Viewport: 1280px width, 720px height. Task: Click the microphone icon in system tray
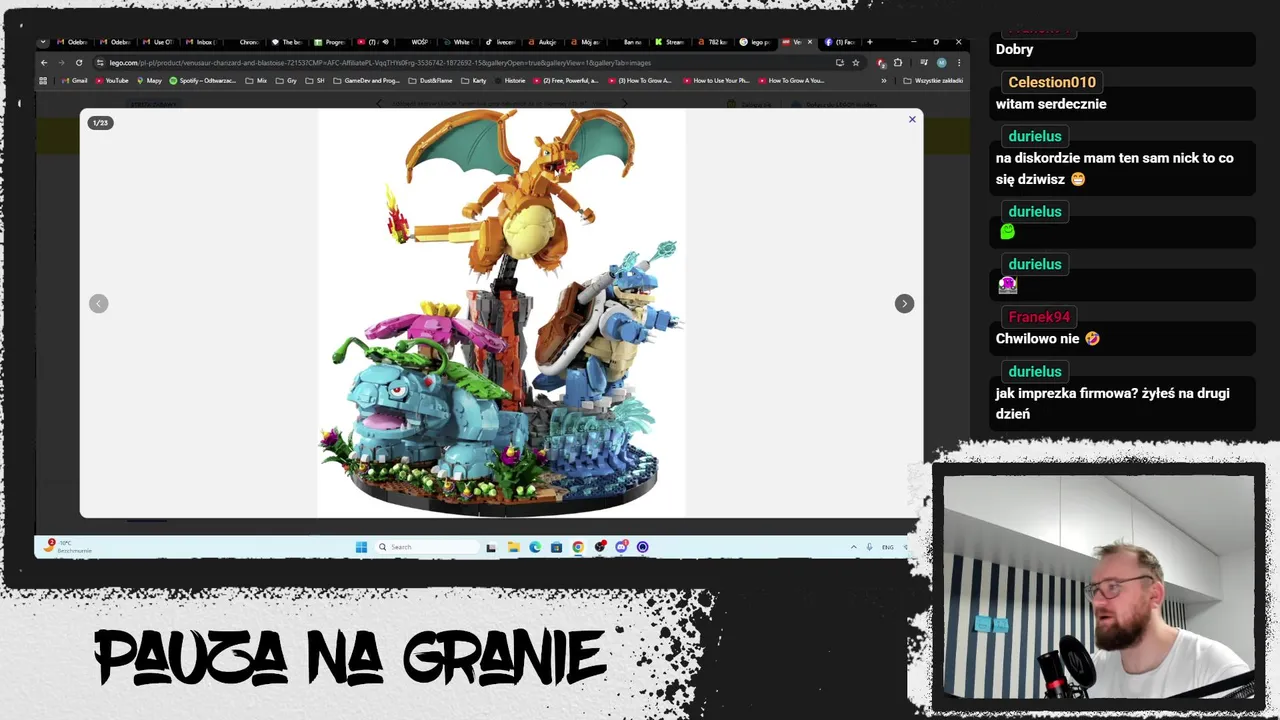click(x=869, y=547)
